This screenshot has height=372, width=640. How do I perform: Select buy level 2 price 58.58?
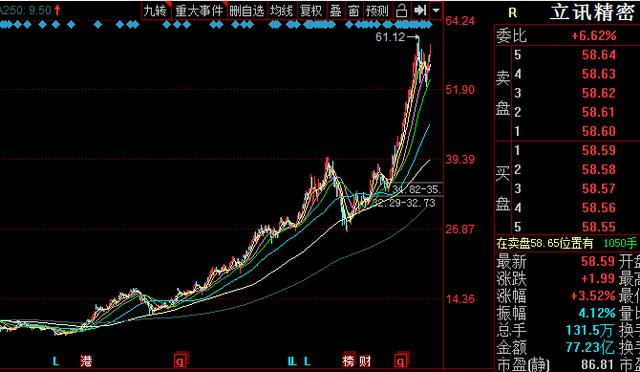(x=599, y=169)
